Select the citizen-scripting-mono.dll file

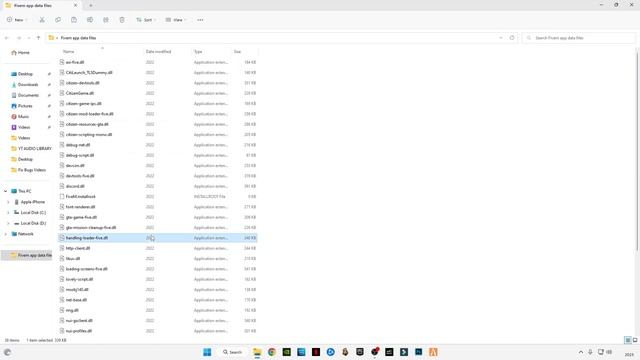click(89, 135)
